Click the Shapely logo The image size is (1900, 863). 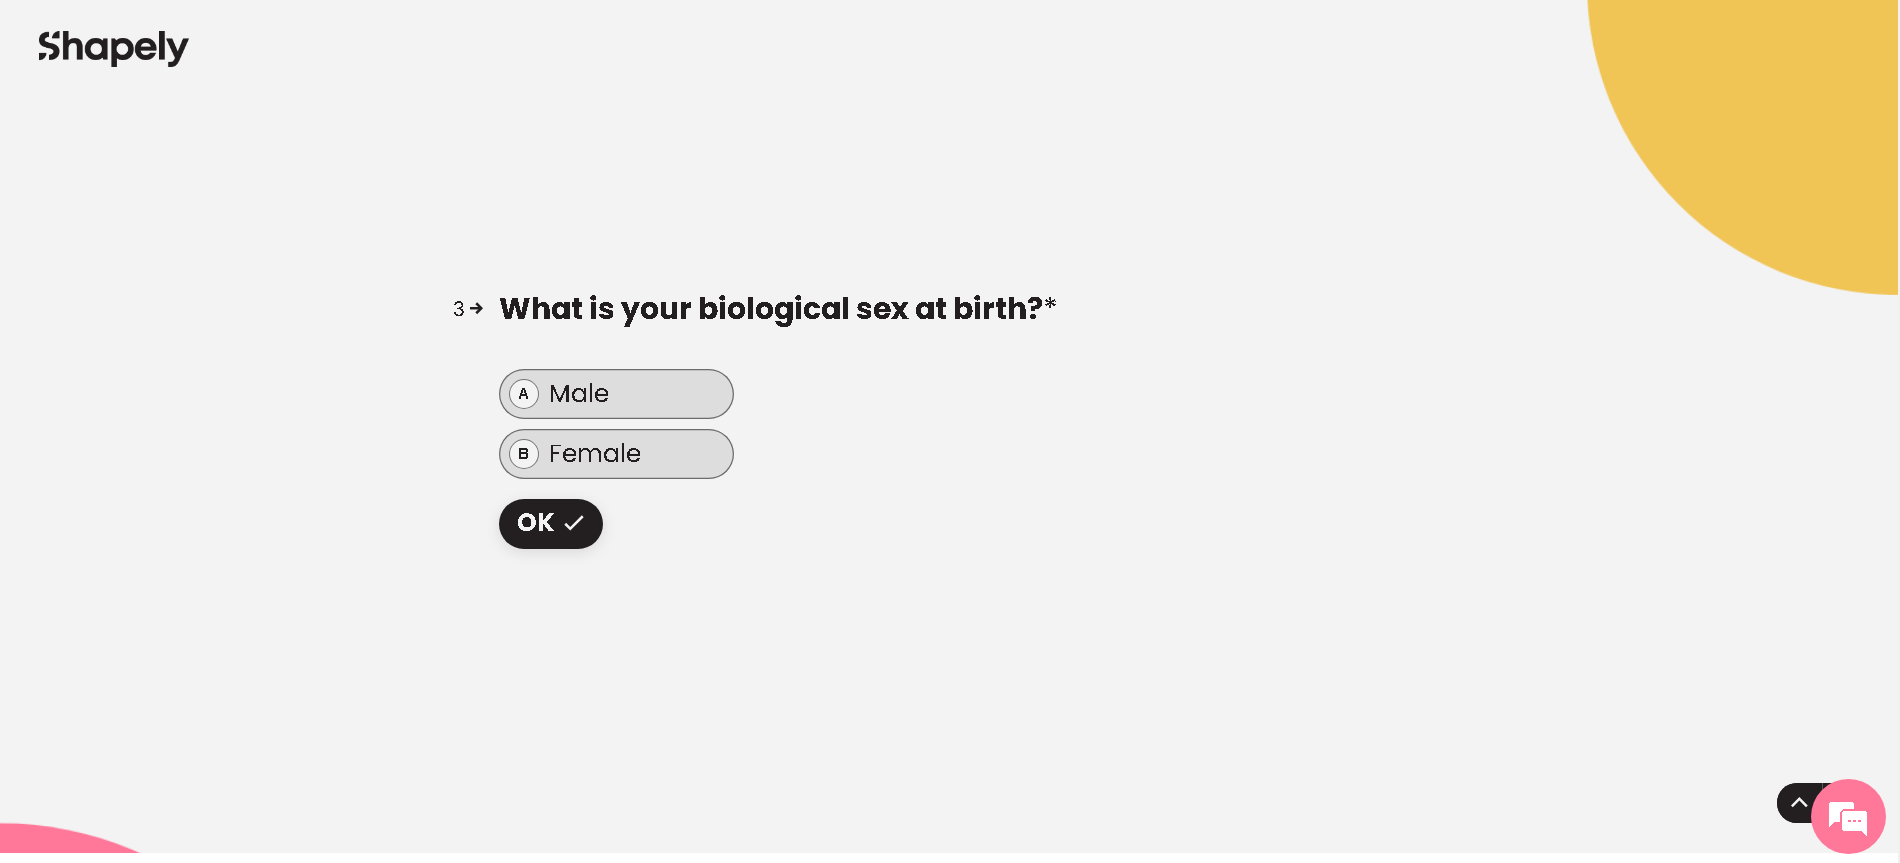[113, 47]
